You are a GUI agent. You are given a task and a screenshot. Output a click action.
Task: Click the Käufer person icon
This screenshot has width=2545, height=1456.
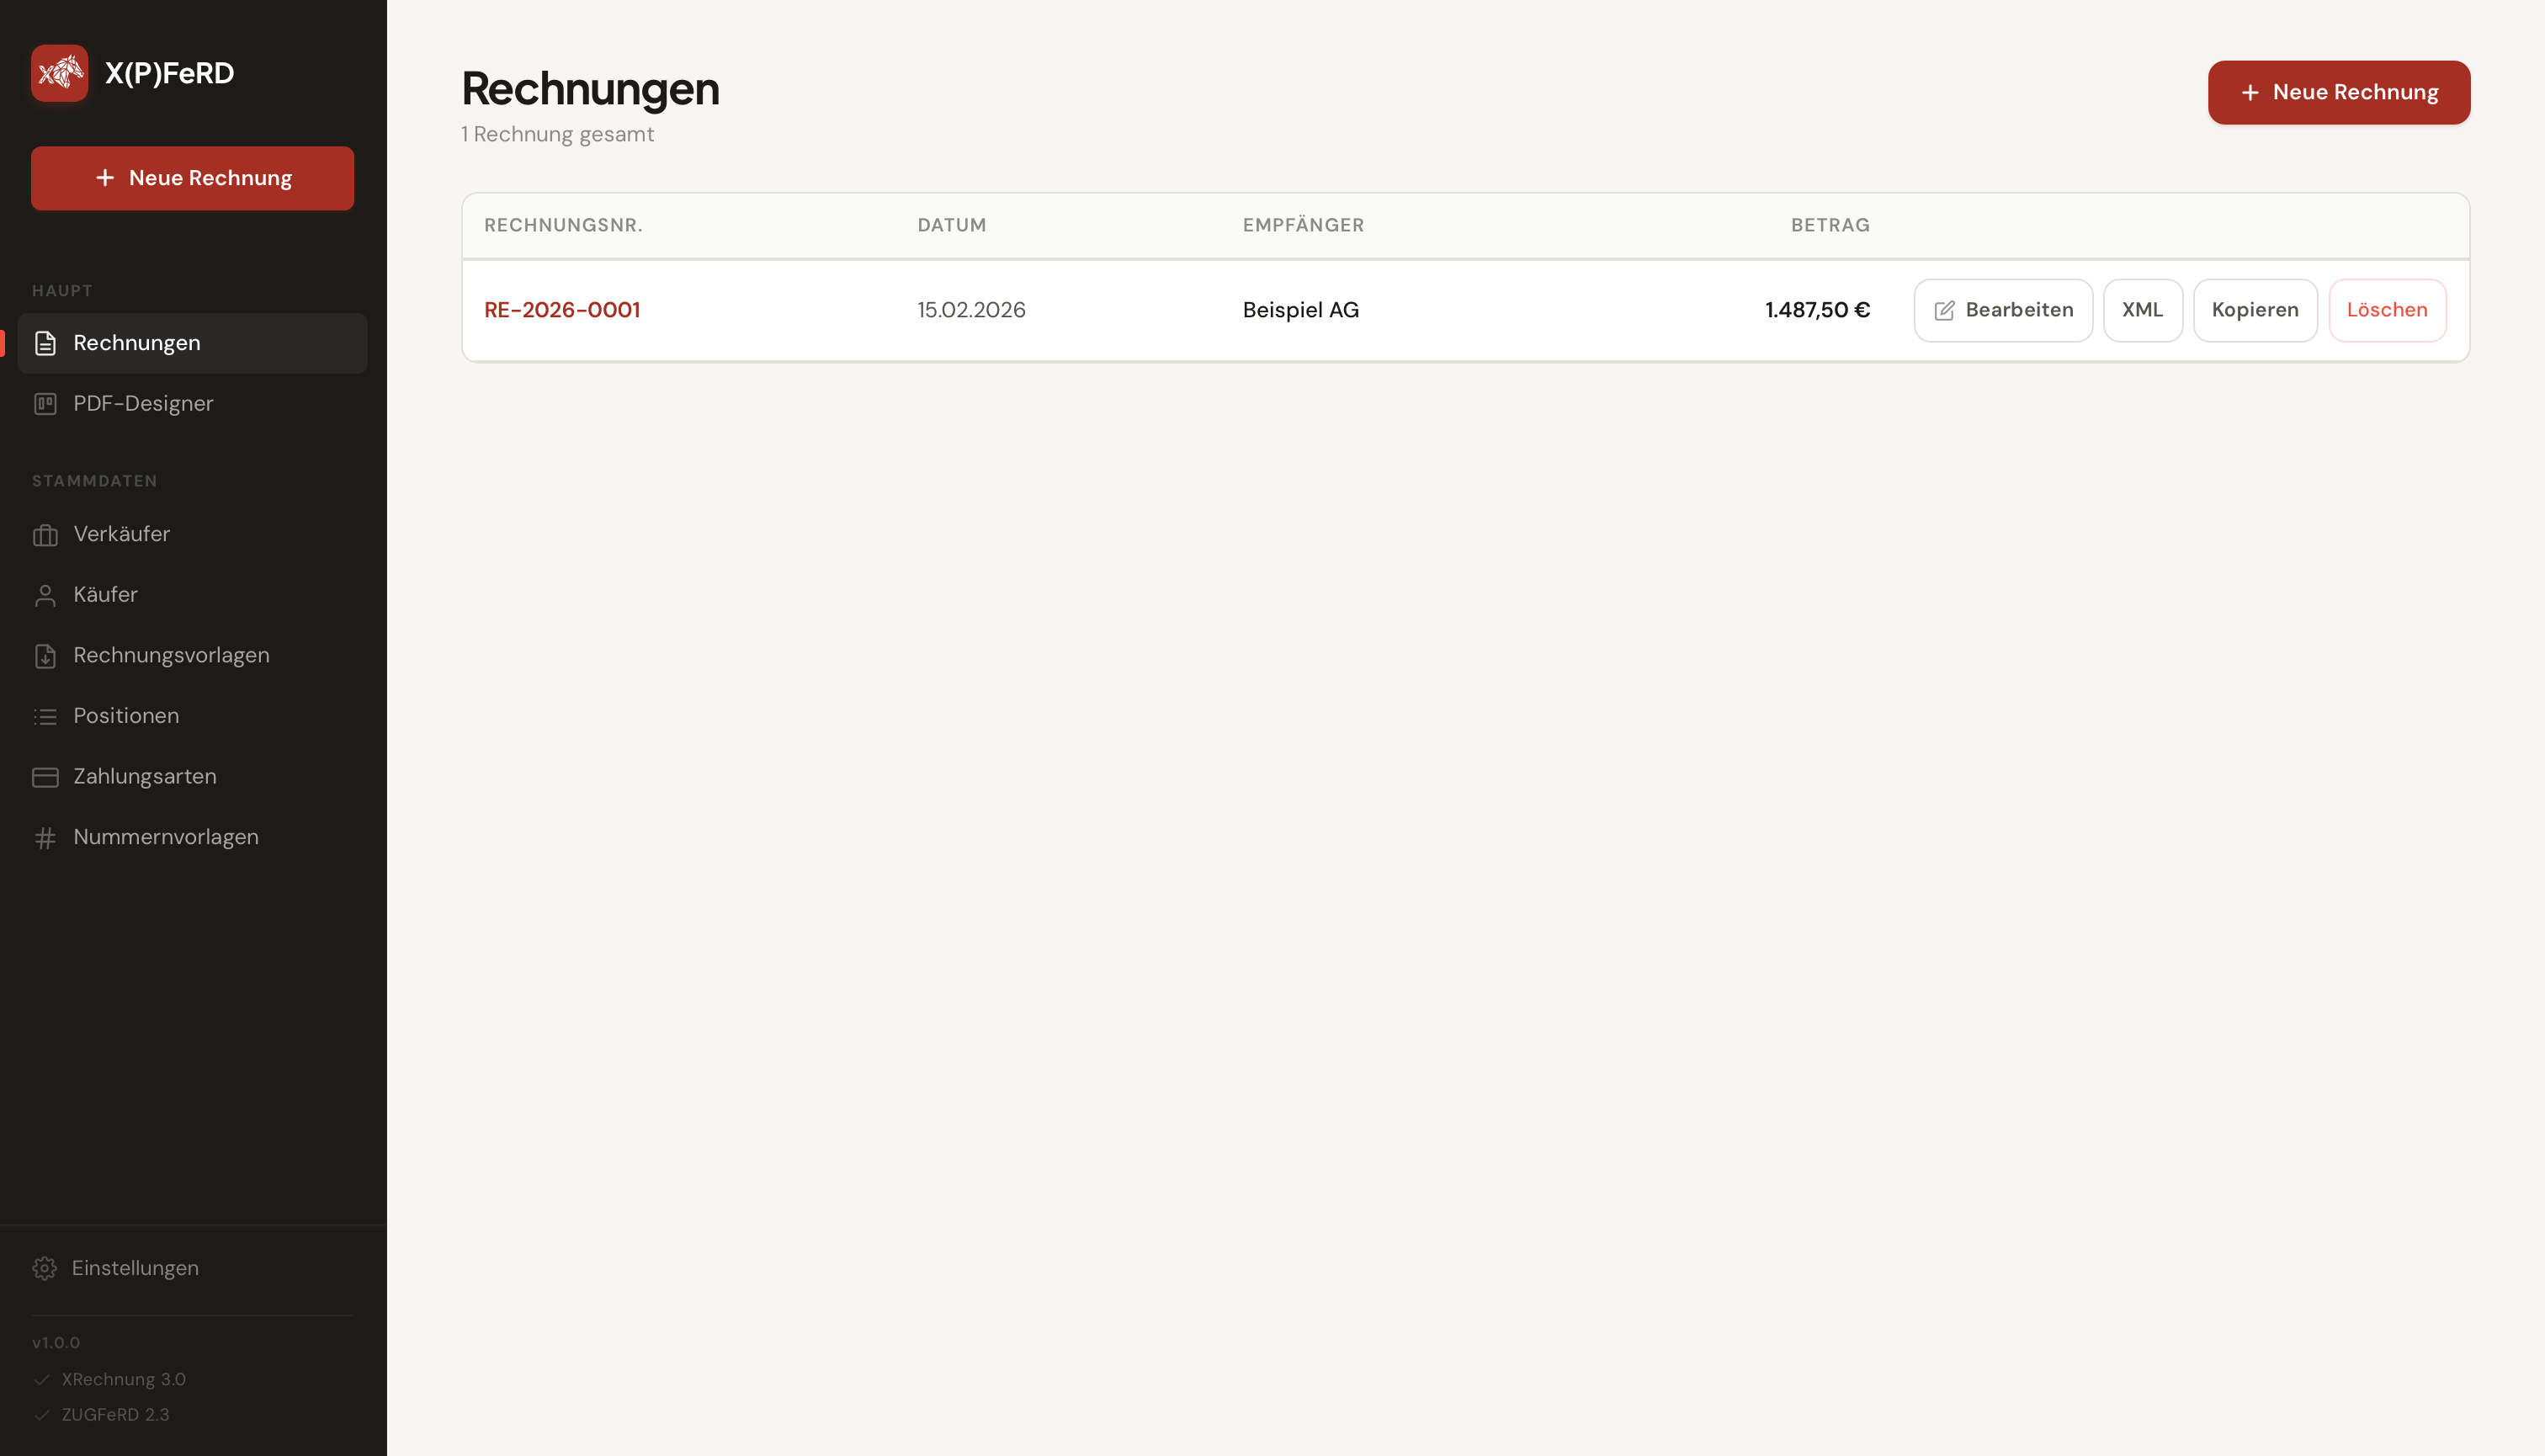[45, 596]
